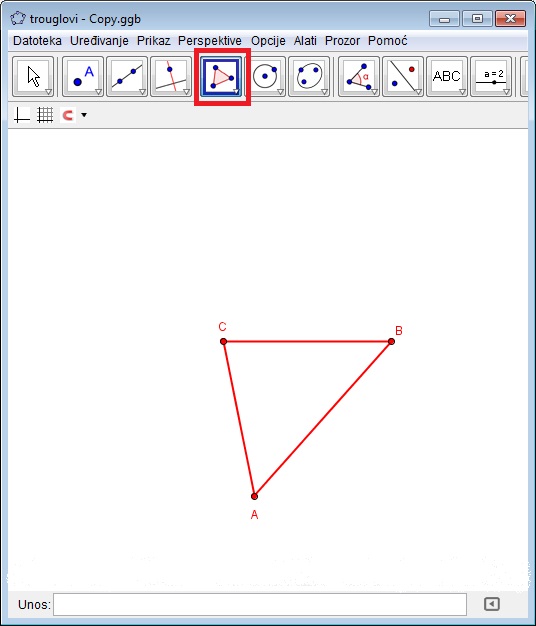Click the input help arrow button
Image resolution: width=536 pixels, height=626 pixels.
click(492, 604)
